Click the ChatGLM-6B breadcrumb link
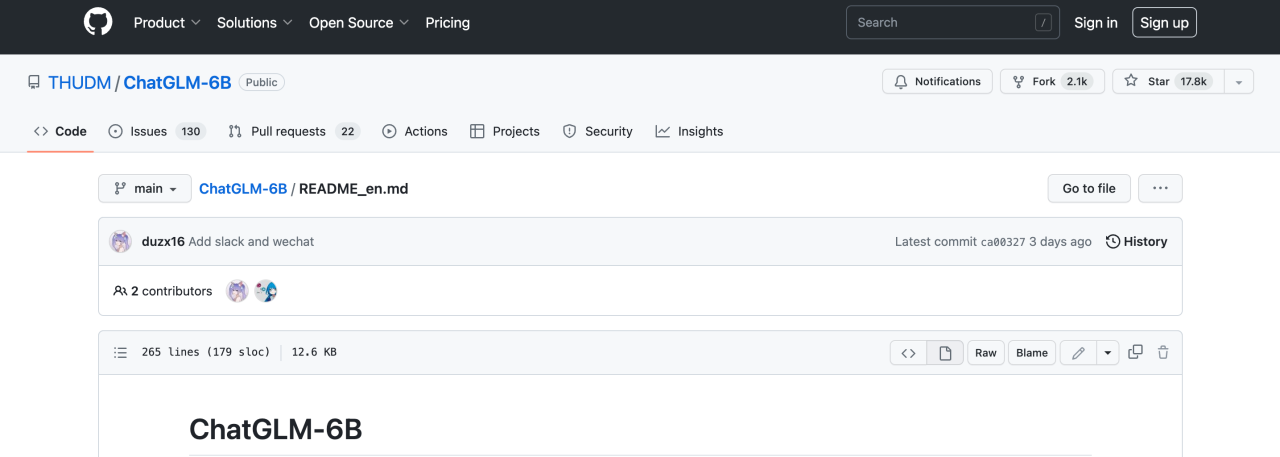 [x=243, y=188]
